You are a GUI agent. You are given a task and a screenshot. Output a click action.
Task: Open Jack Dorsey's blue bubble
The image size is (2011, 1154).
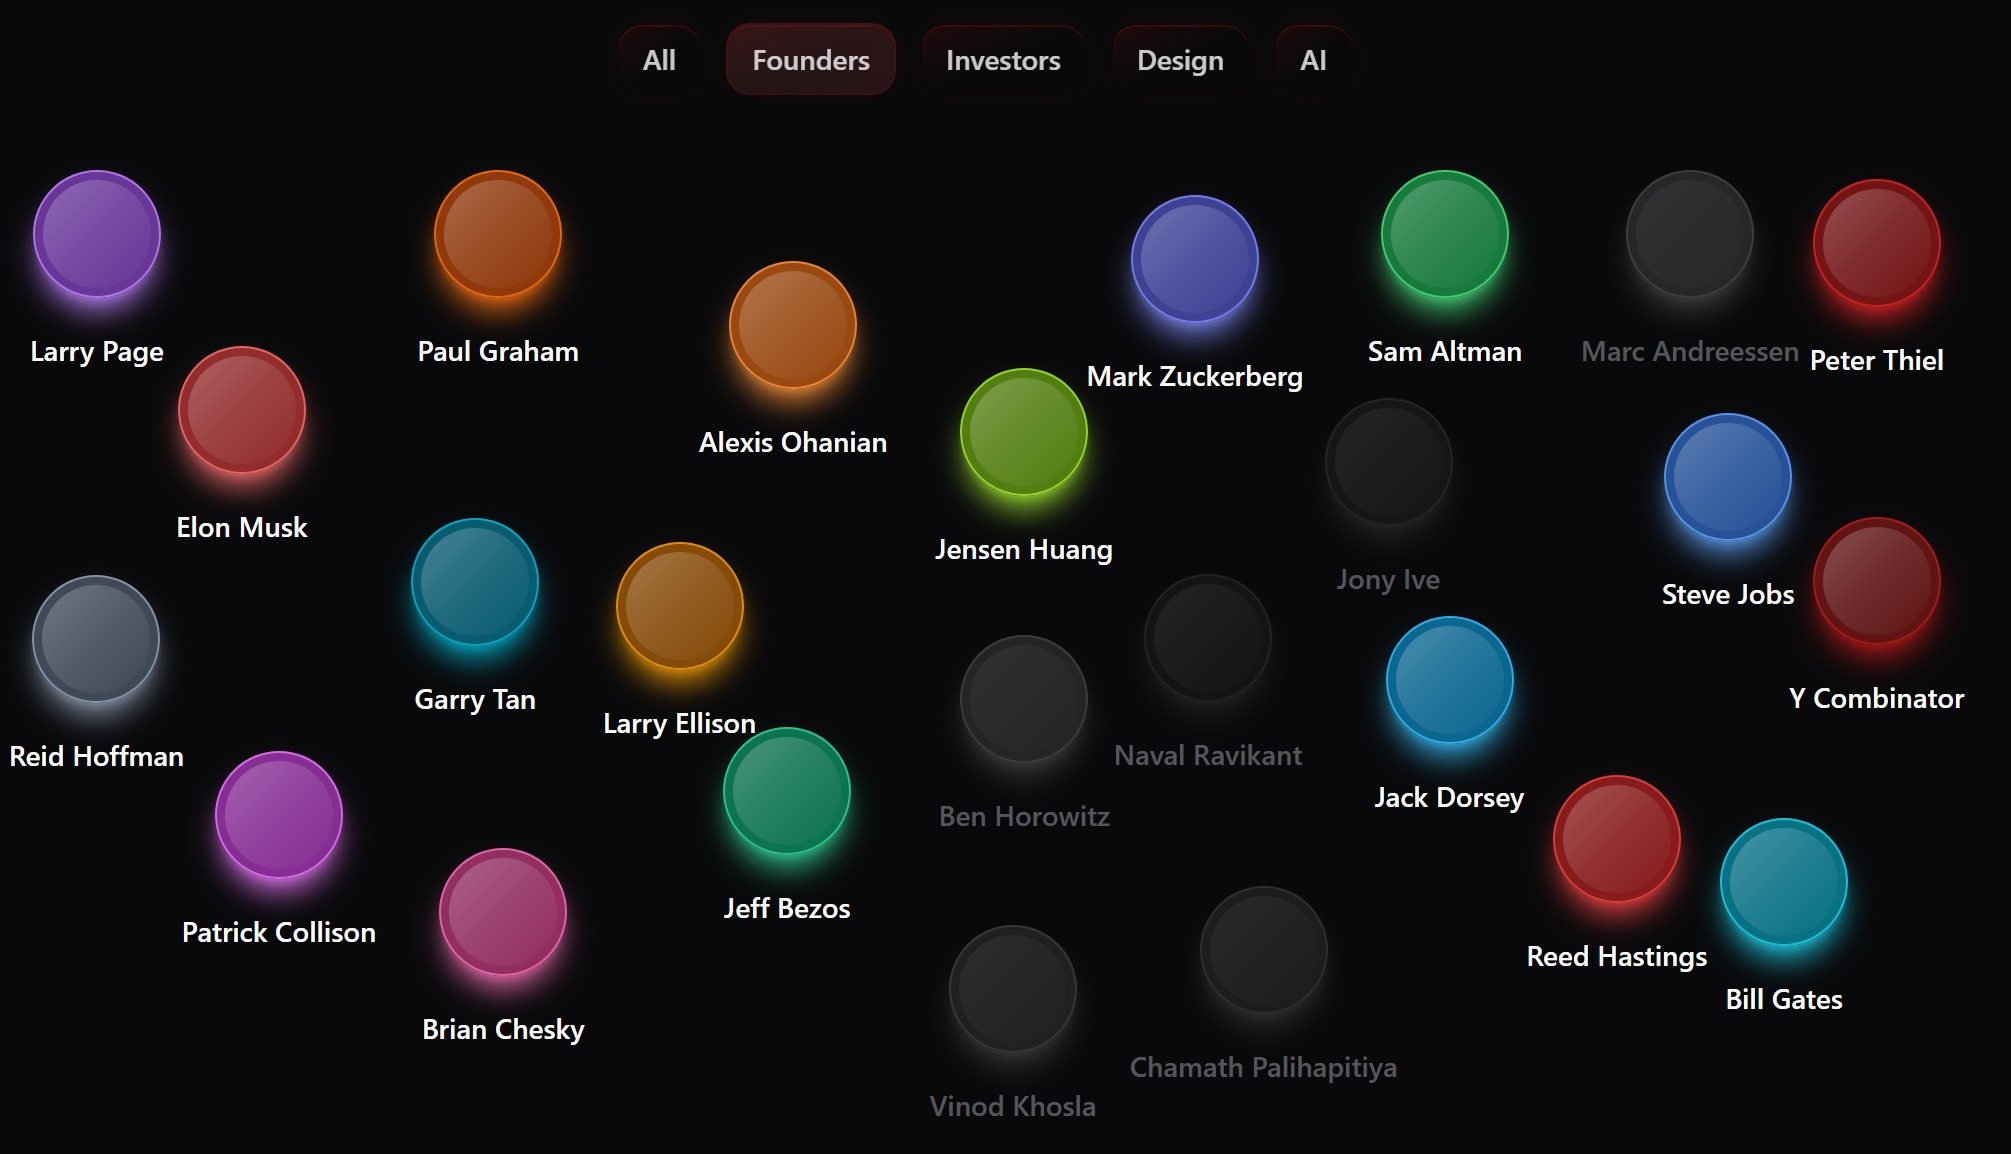[x=1450, y=680]
